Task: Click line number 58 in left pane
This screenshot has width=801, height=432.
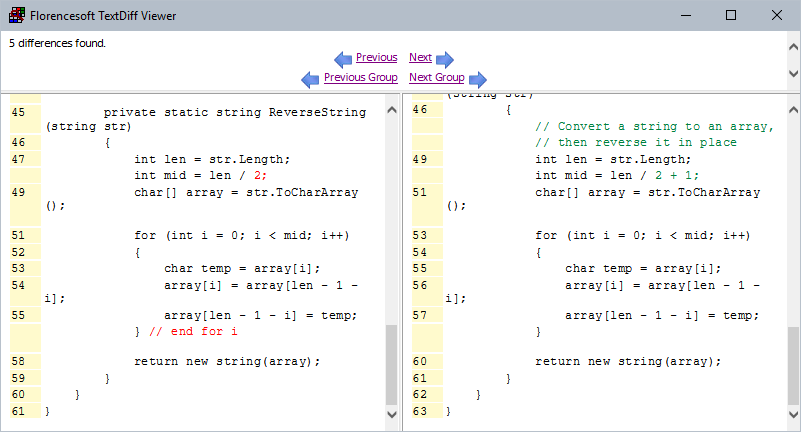Action: (x=18, y=361)
